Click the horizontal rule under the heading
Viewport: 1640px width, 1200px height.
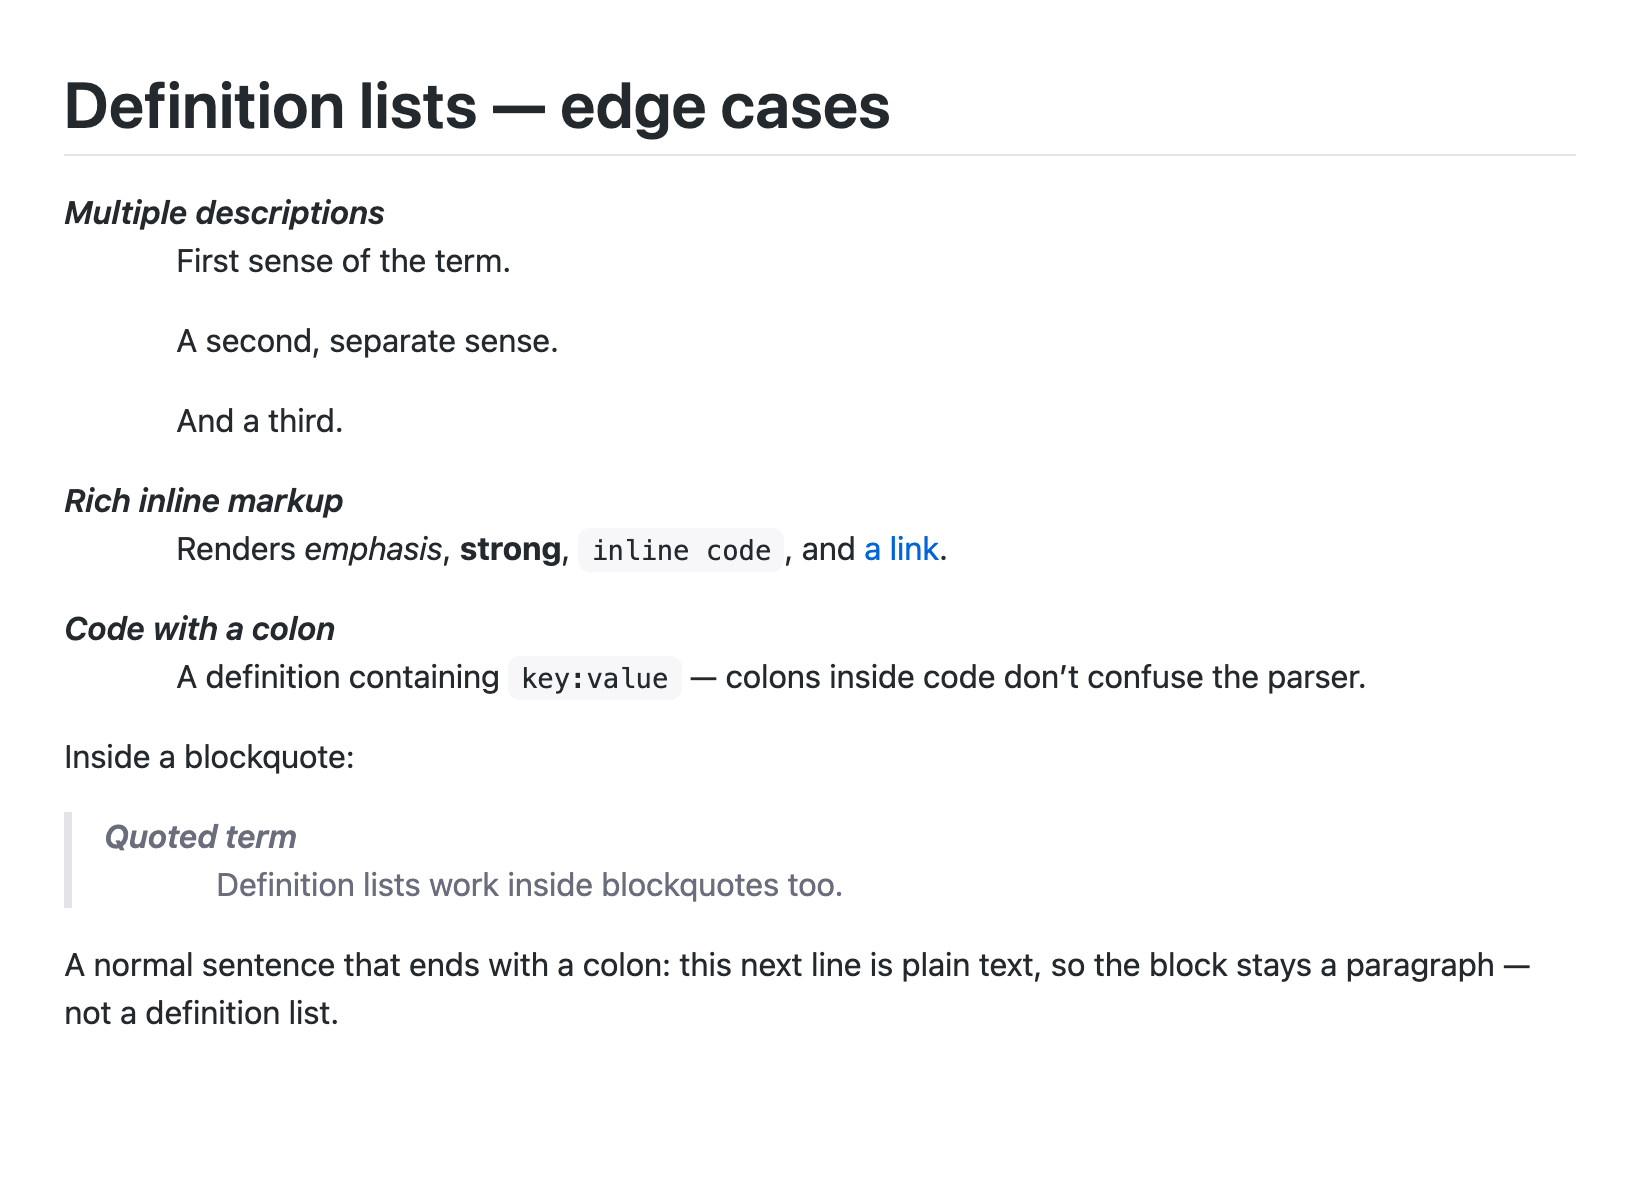820,155
